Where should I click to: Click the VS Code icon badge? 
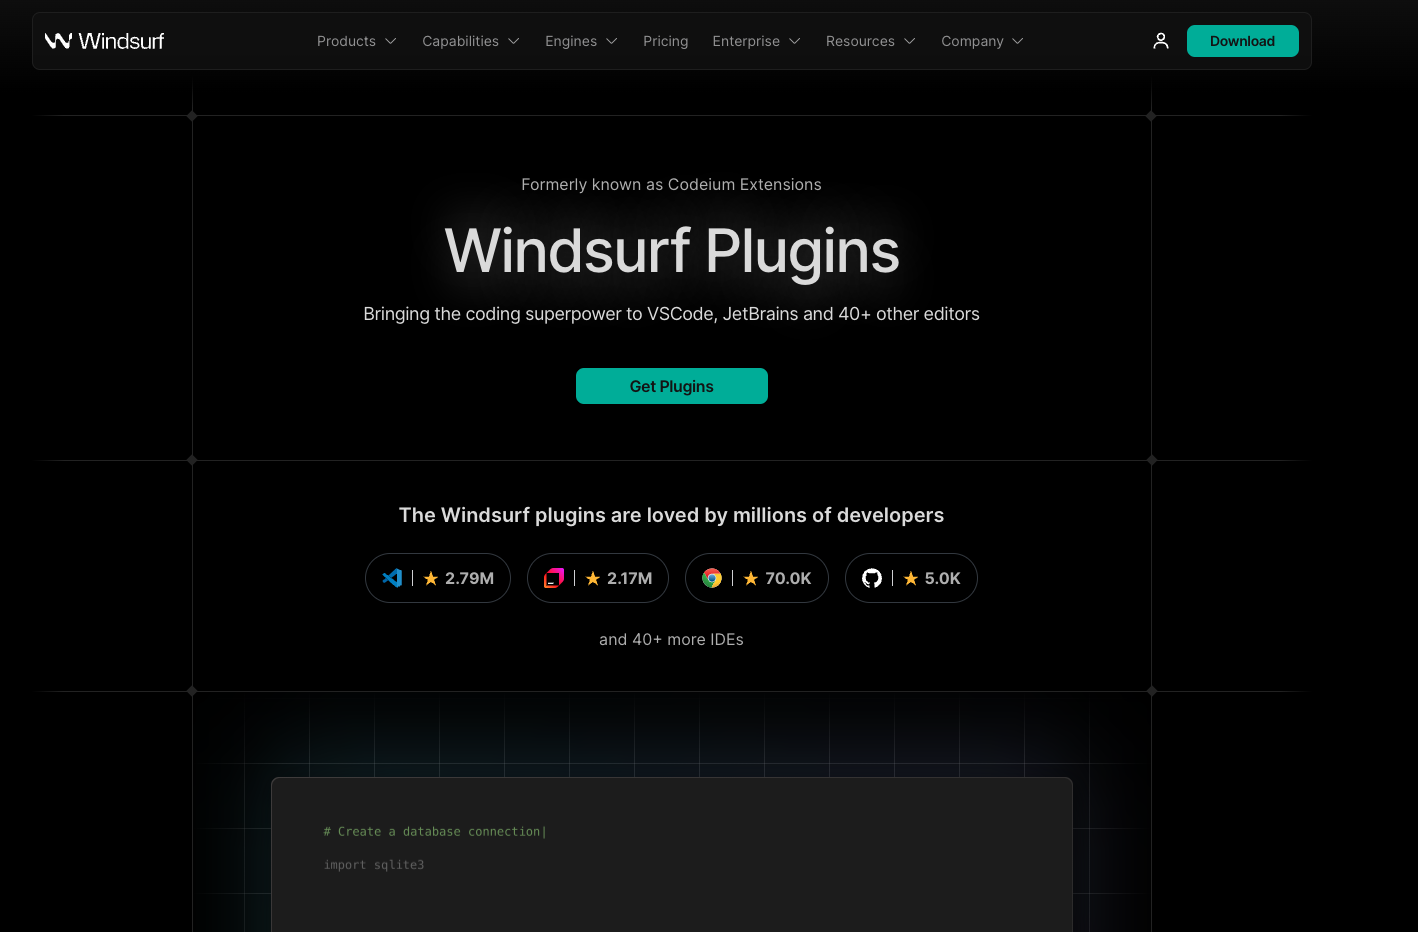tap(392, 578)
